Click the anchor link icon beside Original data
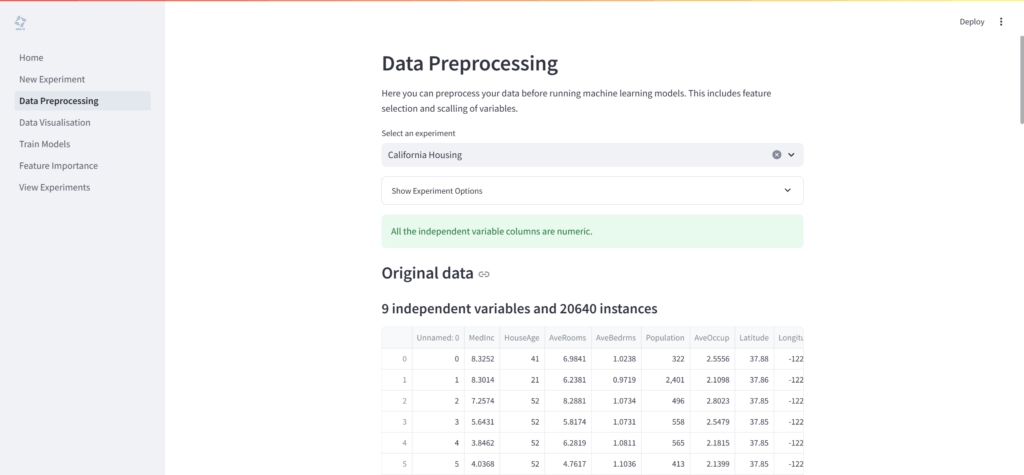 coord(484,274)
